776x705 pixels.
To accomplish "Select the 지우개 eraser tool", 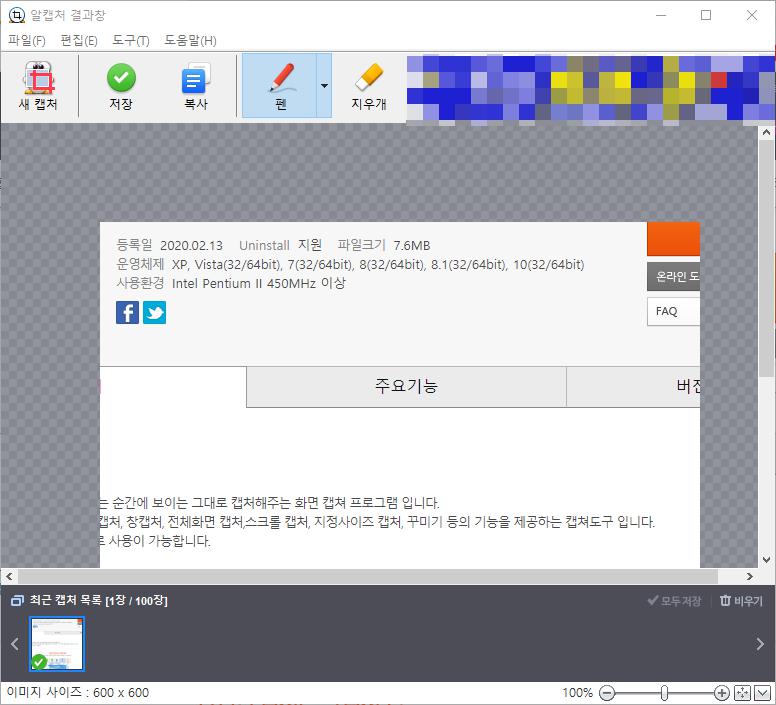I will [x=369, y=86].
